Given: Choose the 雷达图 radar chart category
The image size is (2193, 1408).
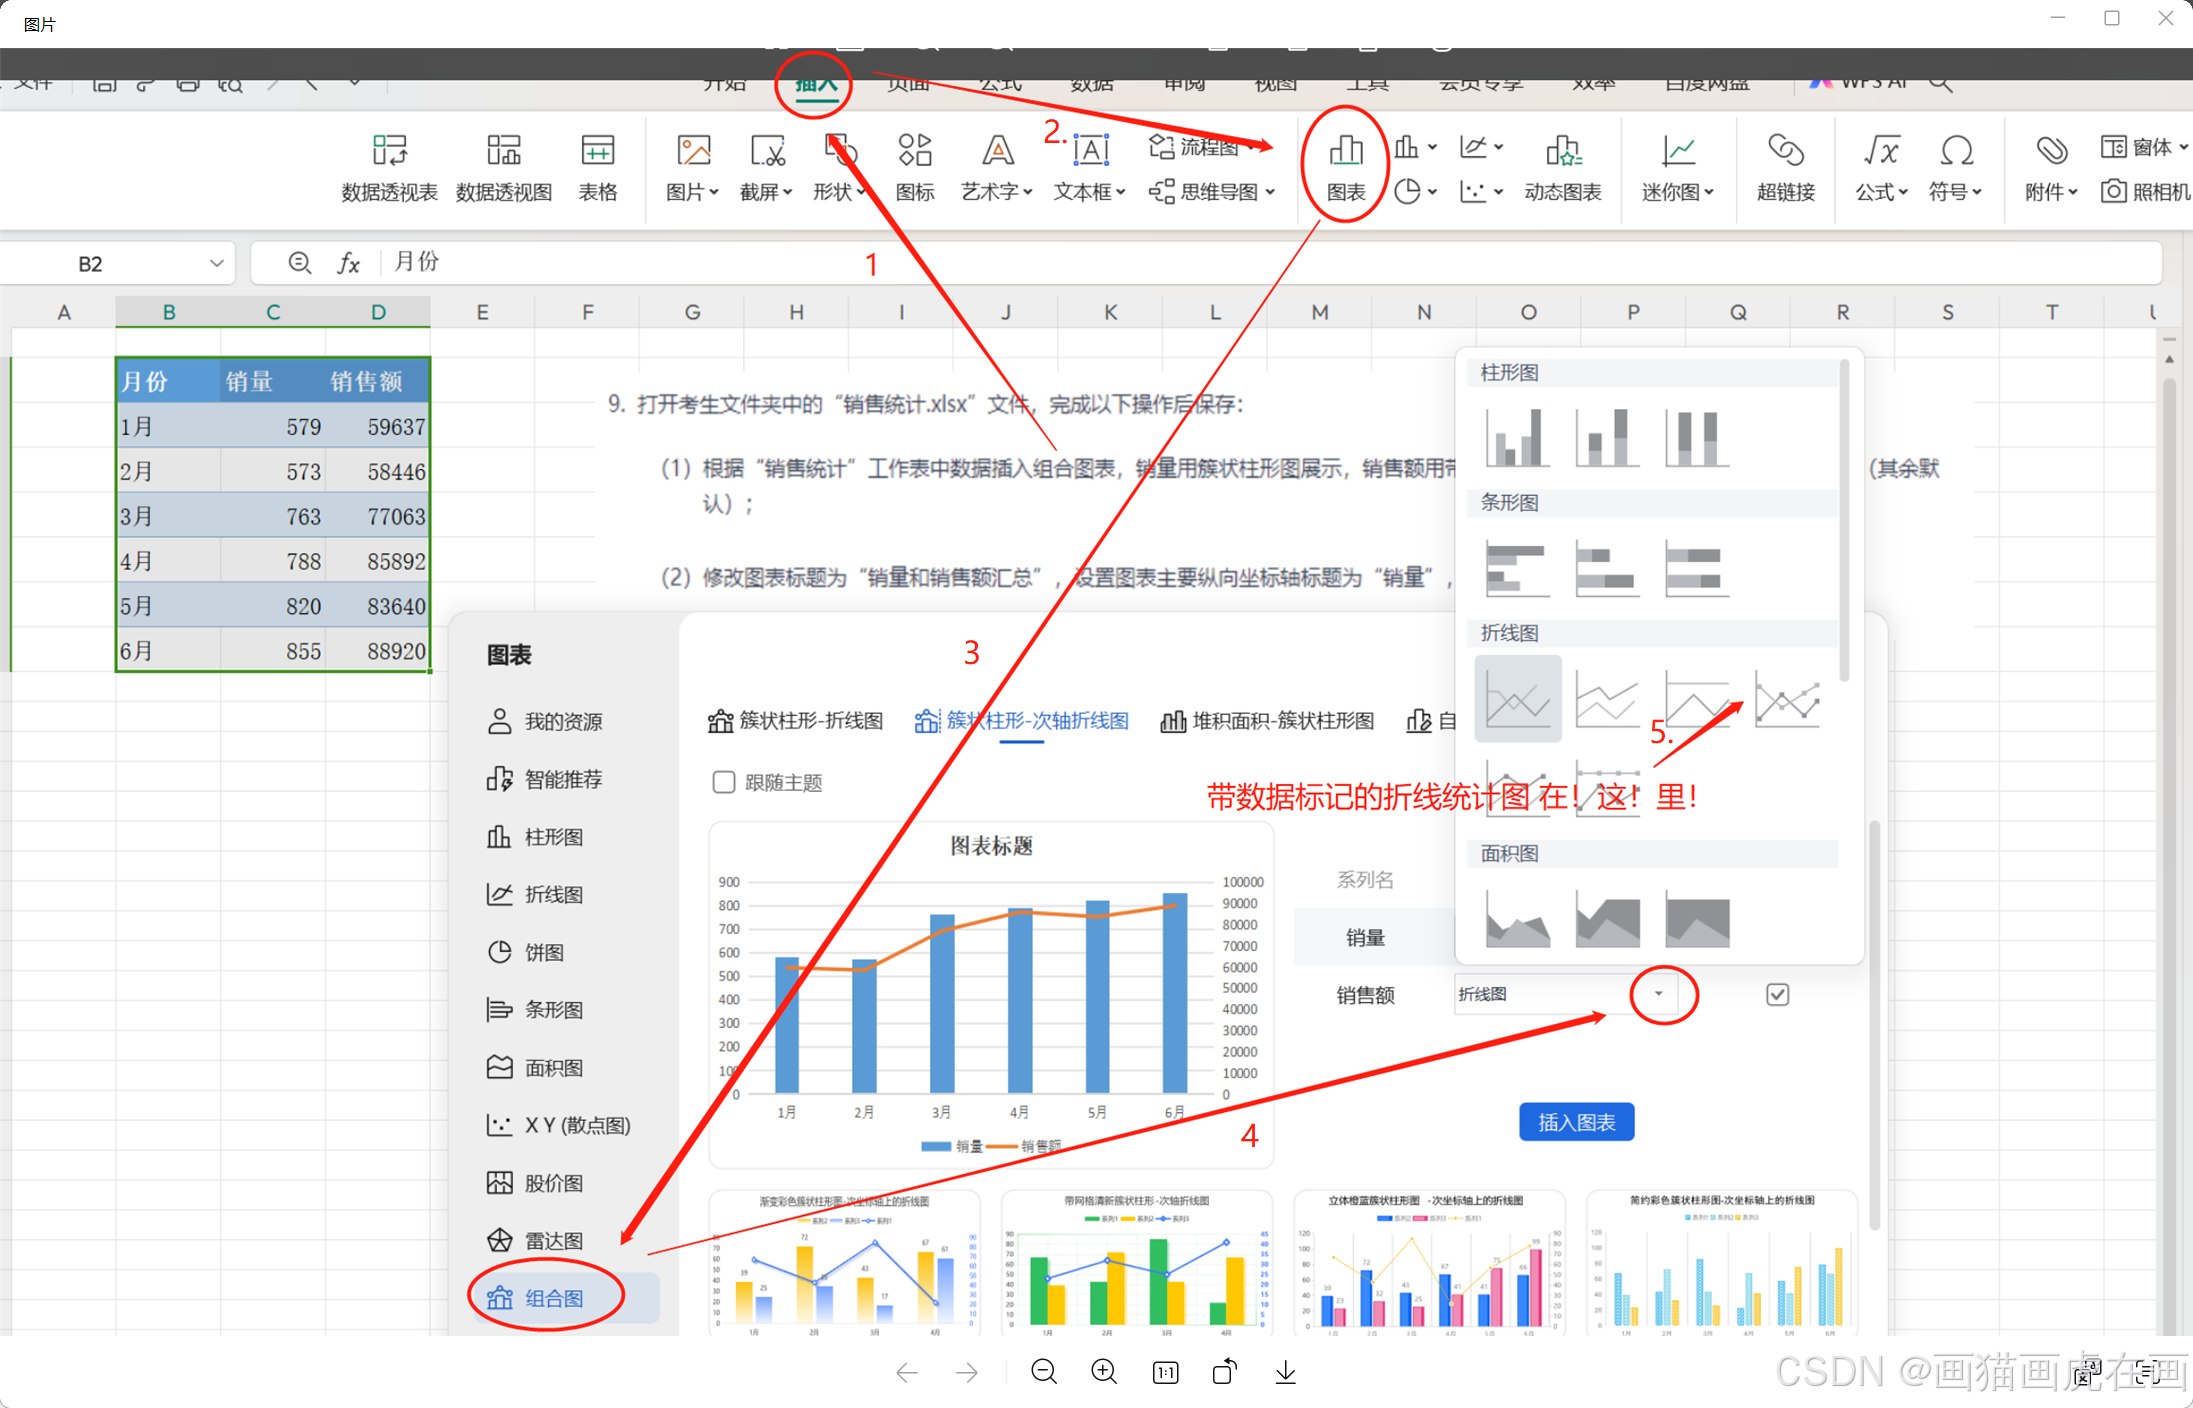Looking at the screenshot, I should pyautogui.click(x=553, y=1240).
